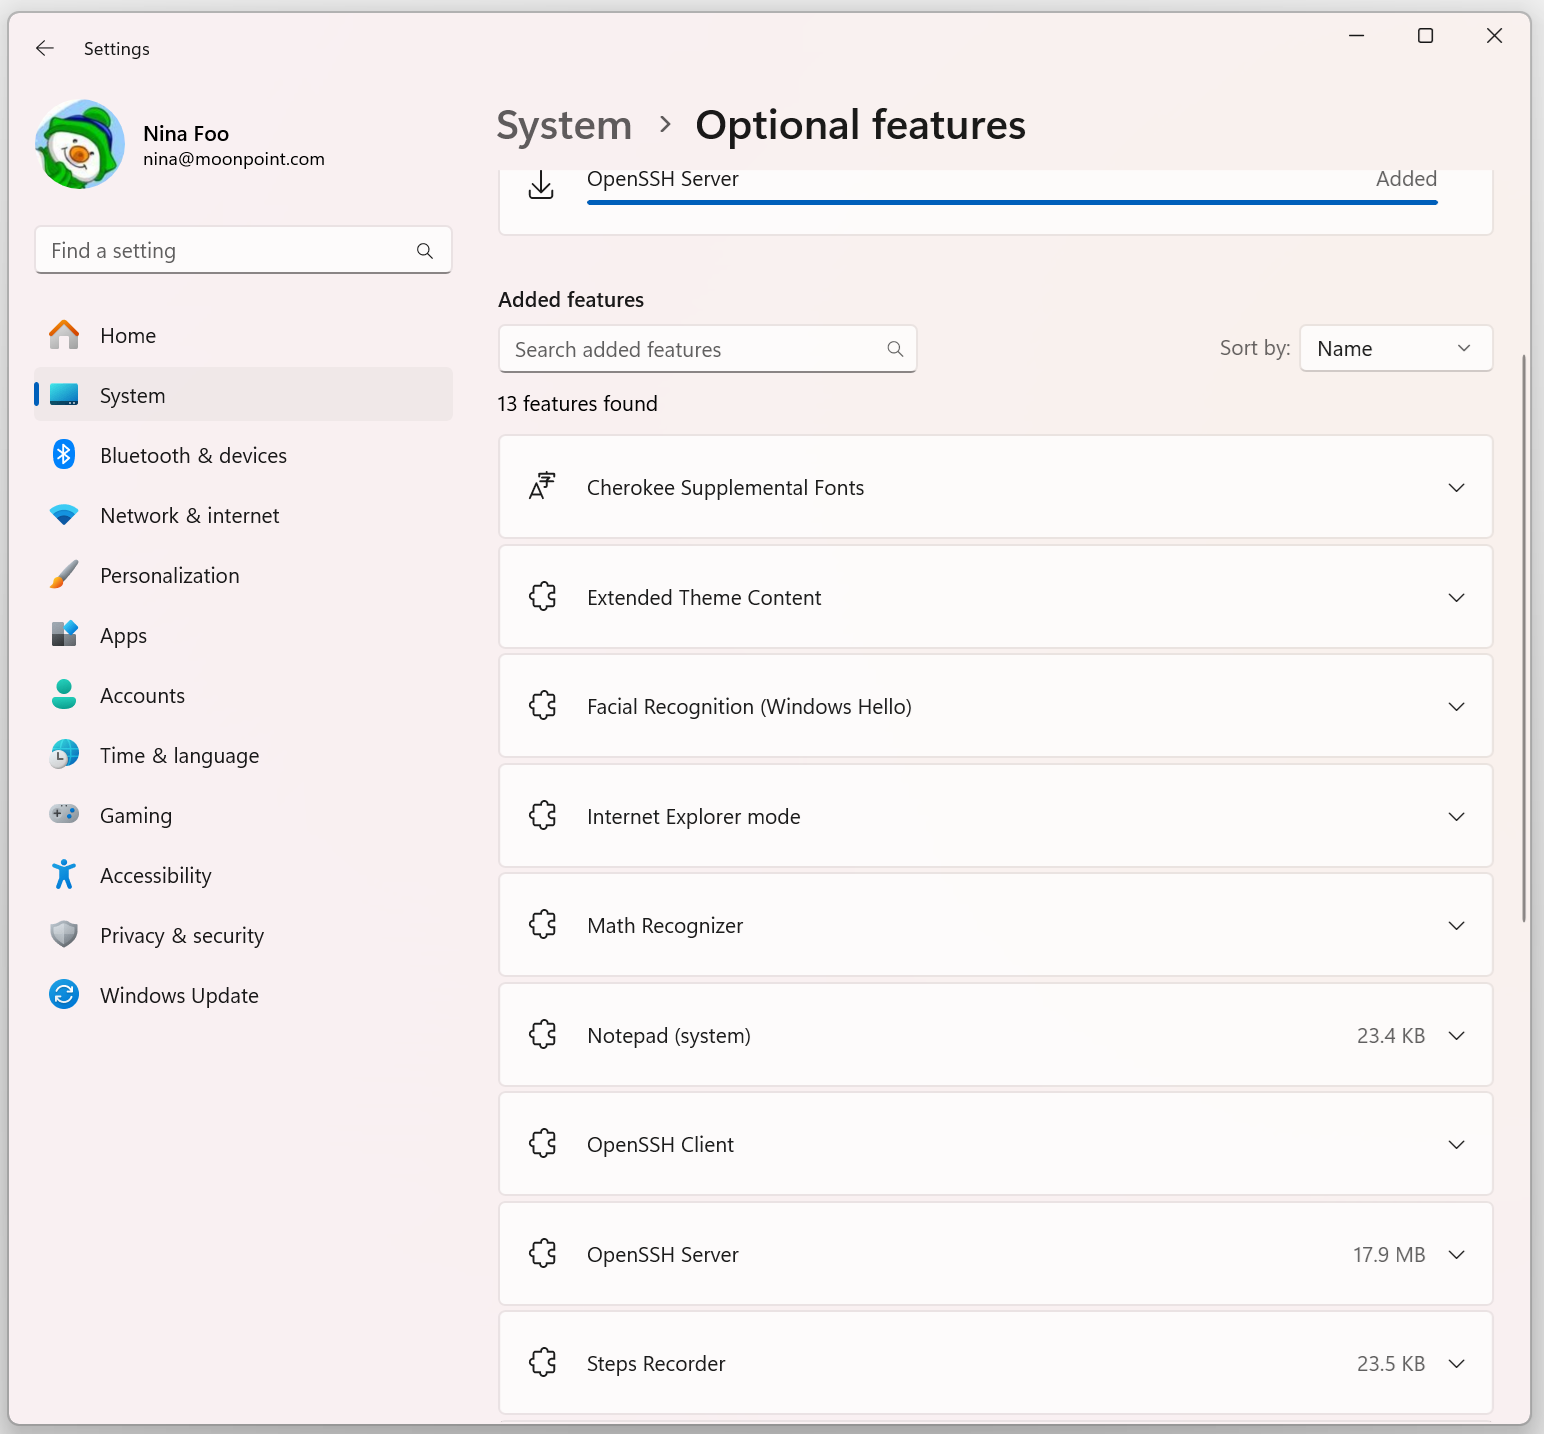Open Gaming settings page

[243, 815]
